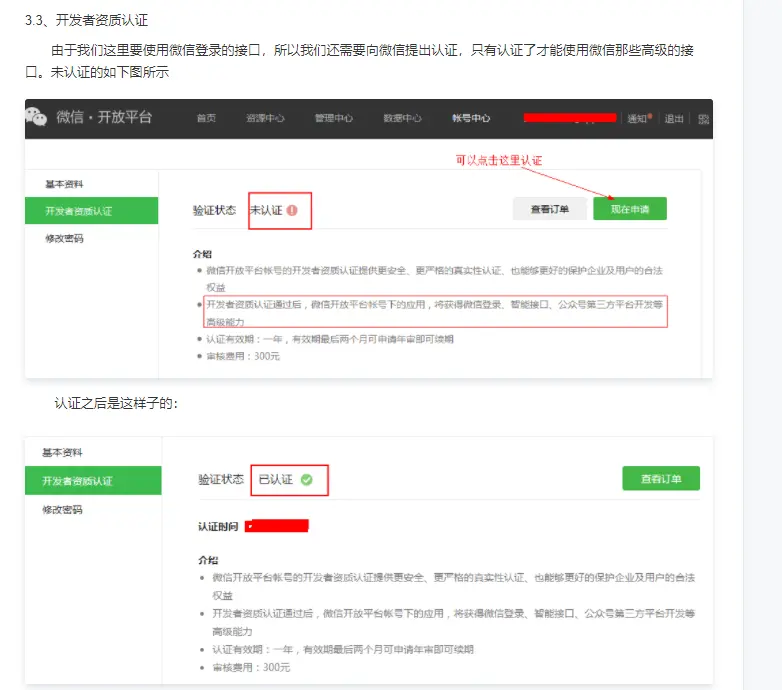Click the 微信·开放平台 title text
This screenshot has width=782, height=690.
(104, 117)
